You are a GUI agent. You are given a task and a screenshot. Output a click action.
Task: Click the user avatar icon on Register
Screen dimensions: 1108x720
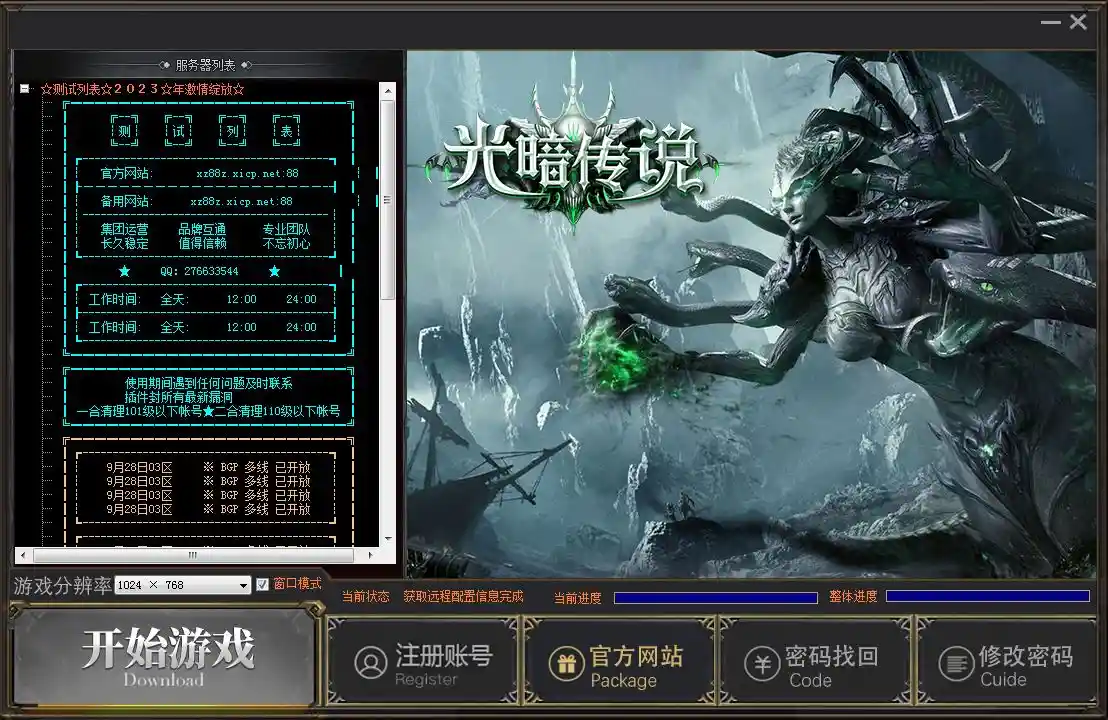point(370,663)
